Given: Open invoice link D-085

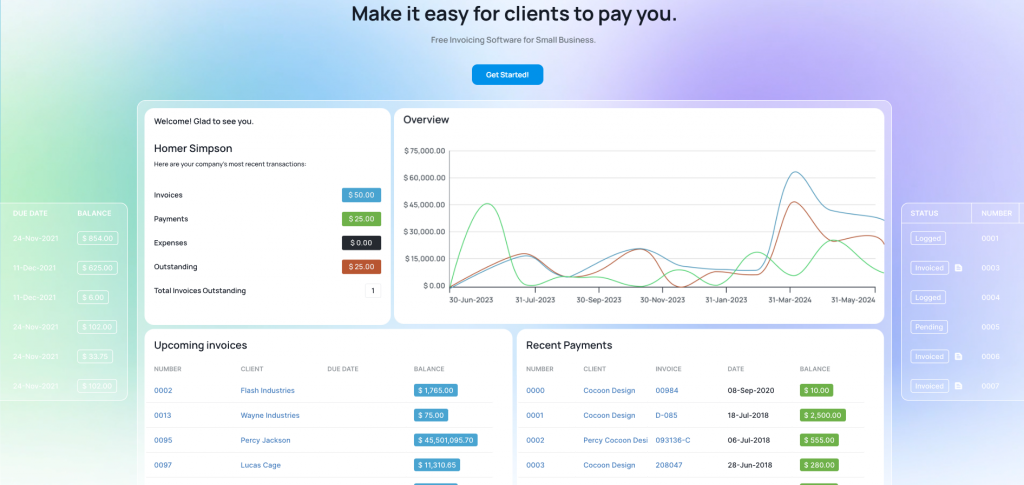Looking at the screenshot, I should (x=667, y=415).
